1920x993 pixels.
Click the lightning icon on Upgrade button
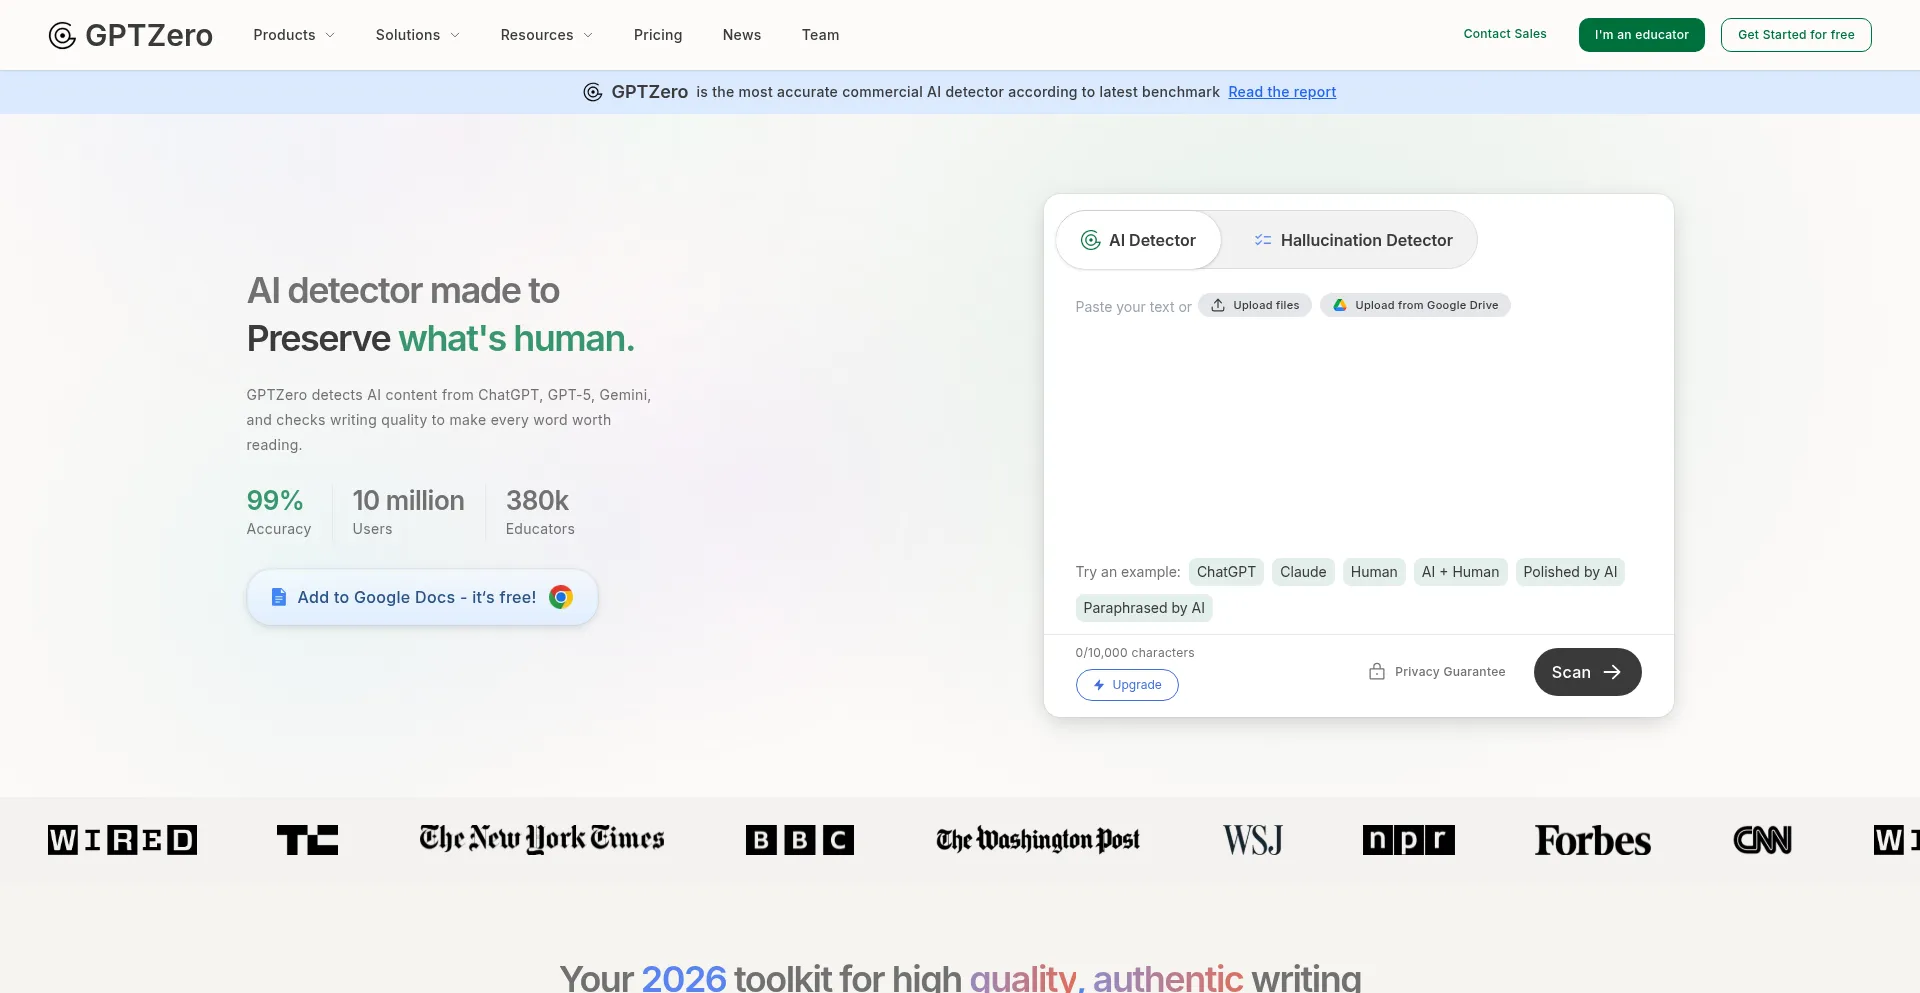tap(1098, 685)
